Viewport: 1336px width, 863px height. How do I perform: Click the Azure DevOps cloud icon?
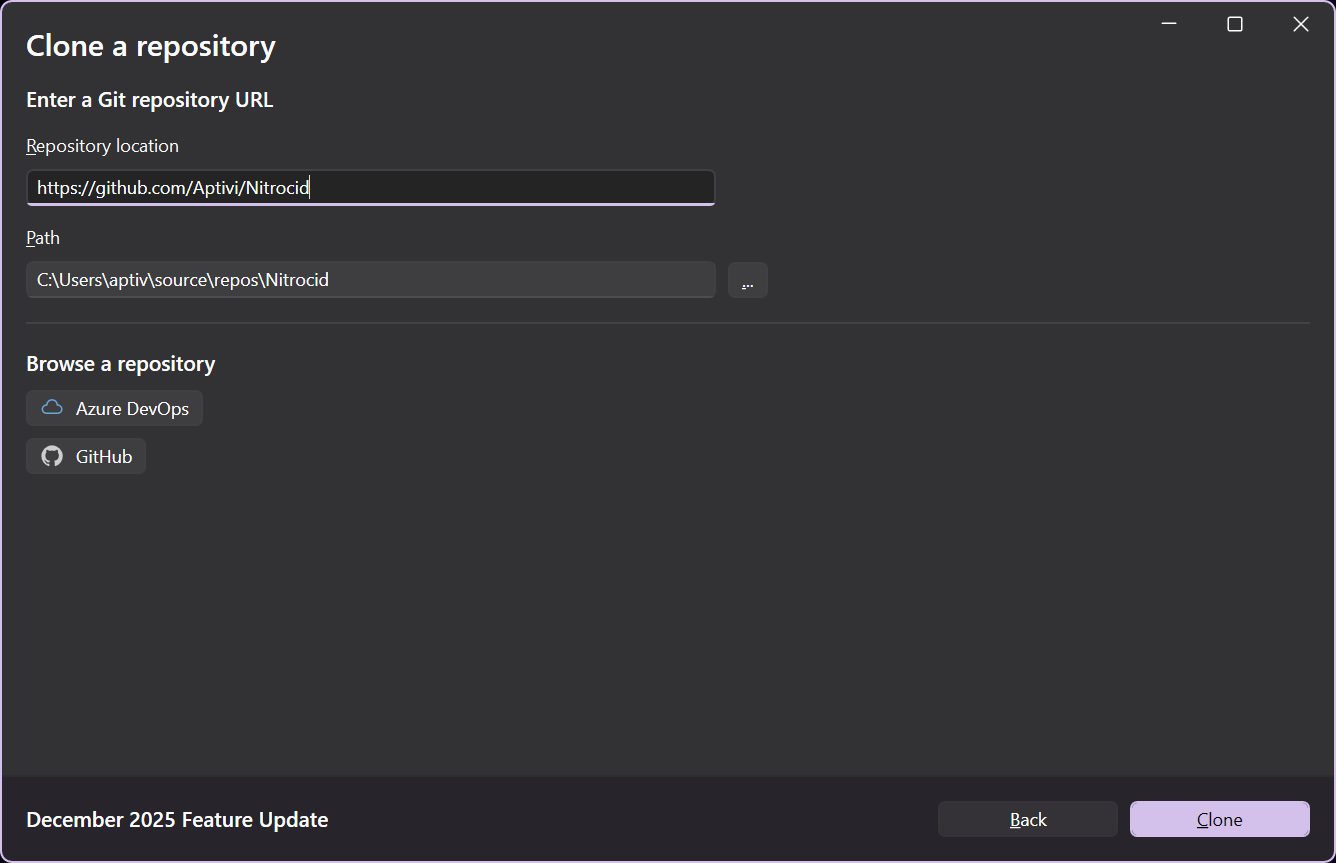click(52, 408)
